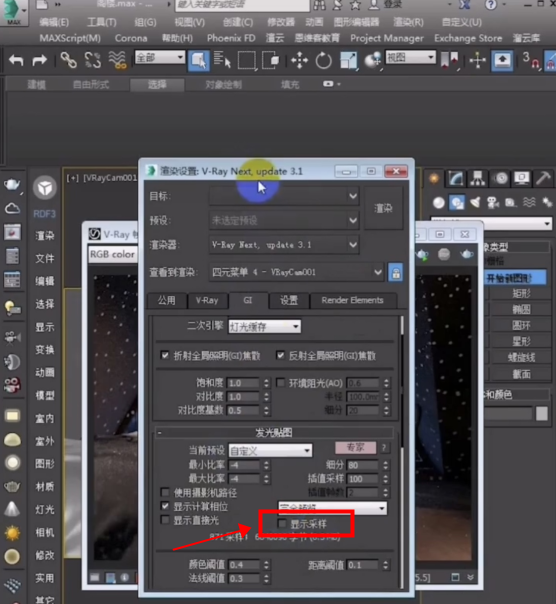The width and height of the screenshot is (556, 604).
Task: Click the ? help button beside 专家
Action: [x=384, y=447]
